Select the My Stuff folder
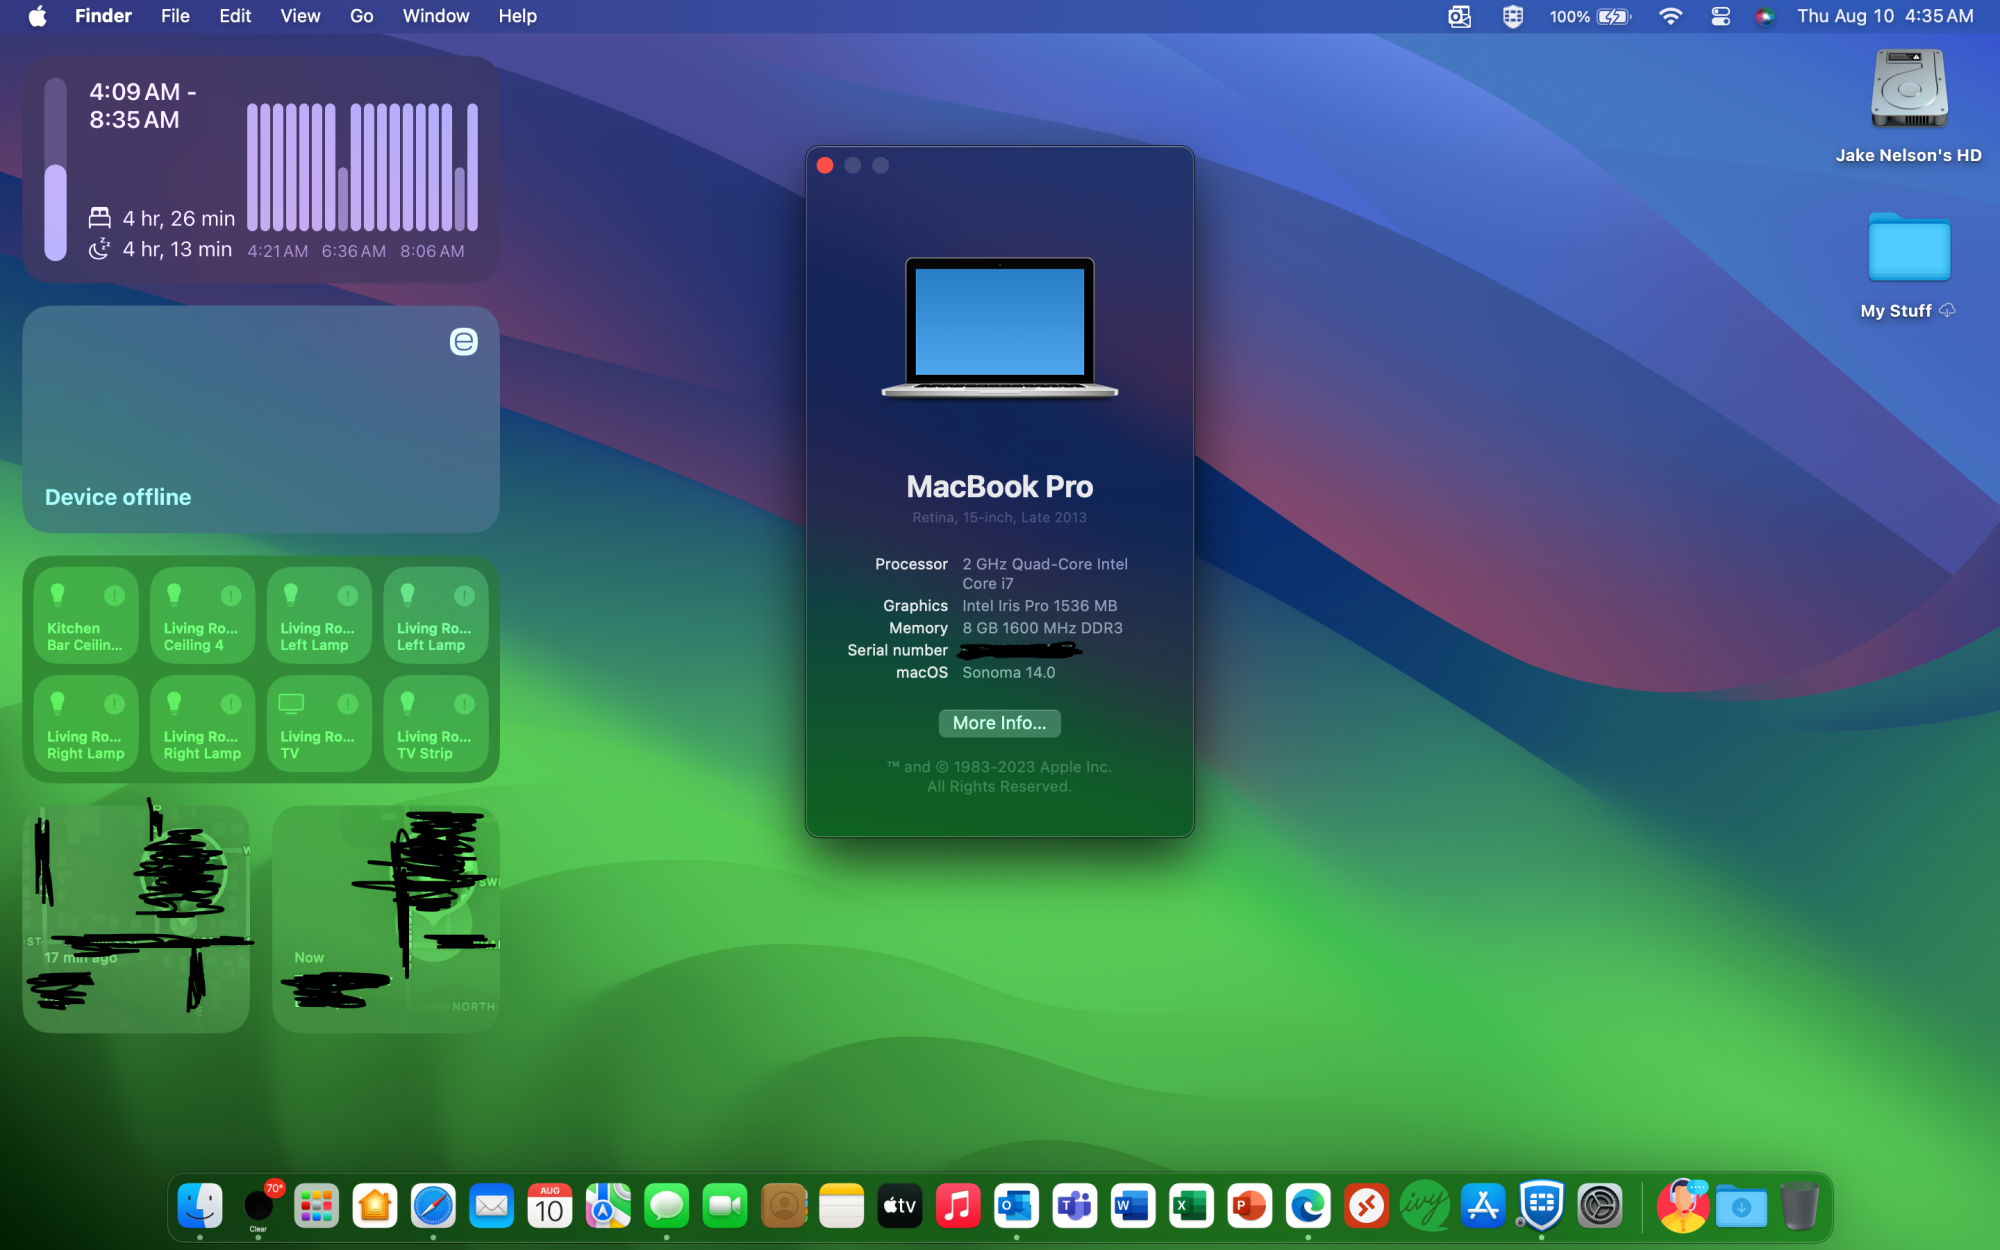Image resolution: width=2000 pixels, height=1250 pixels. tap(1908, 247)
